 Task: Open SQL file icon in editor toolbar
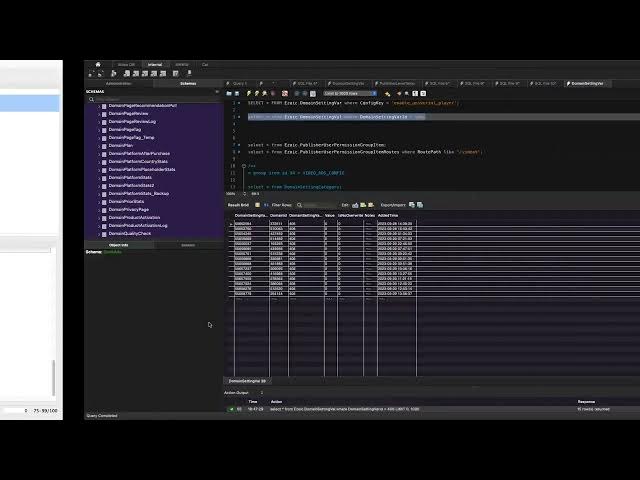point(229,93)
